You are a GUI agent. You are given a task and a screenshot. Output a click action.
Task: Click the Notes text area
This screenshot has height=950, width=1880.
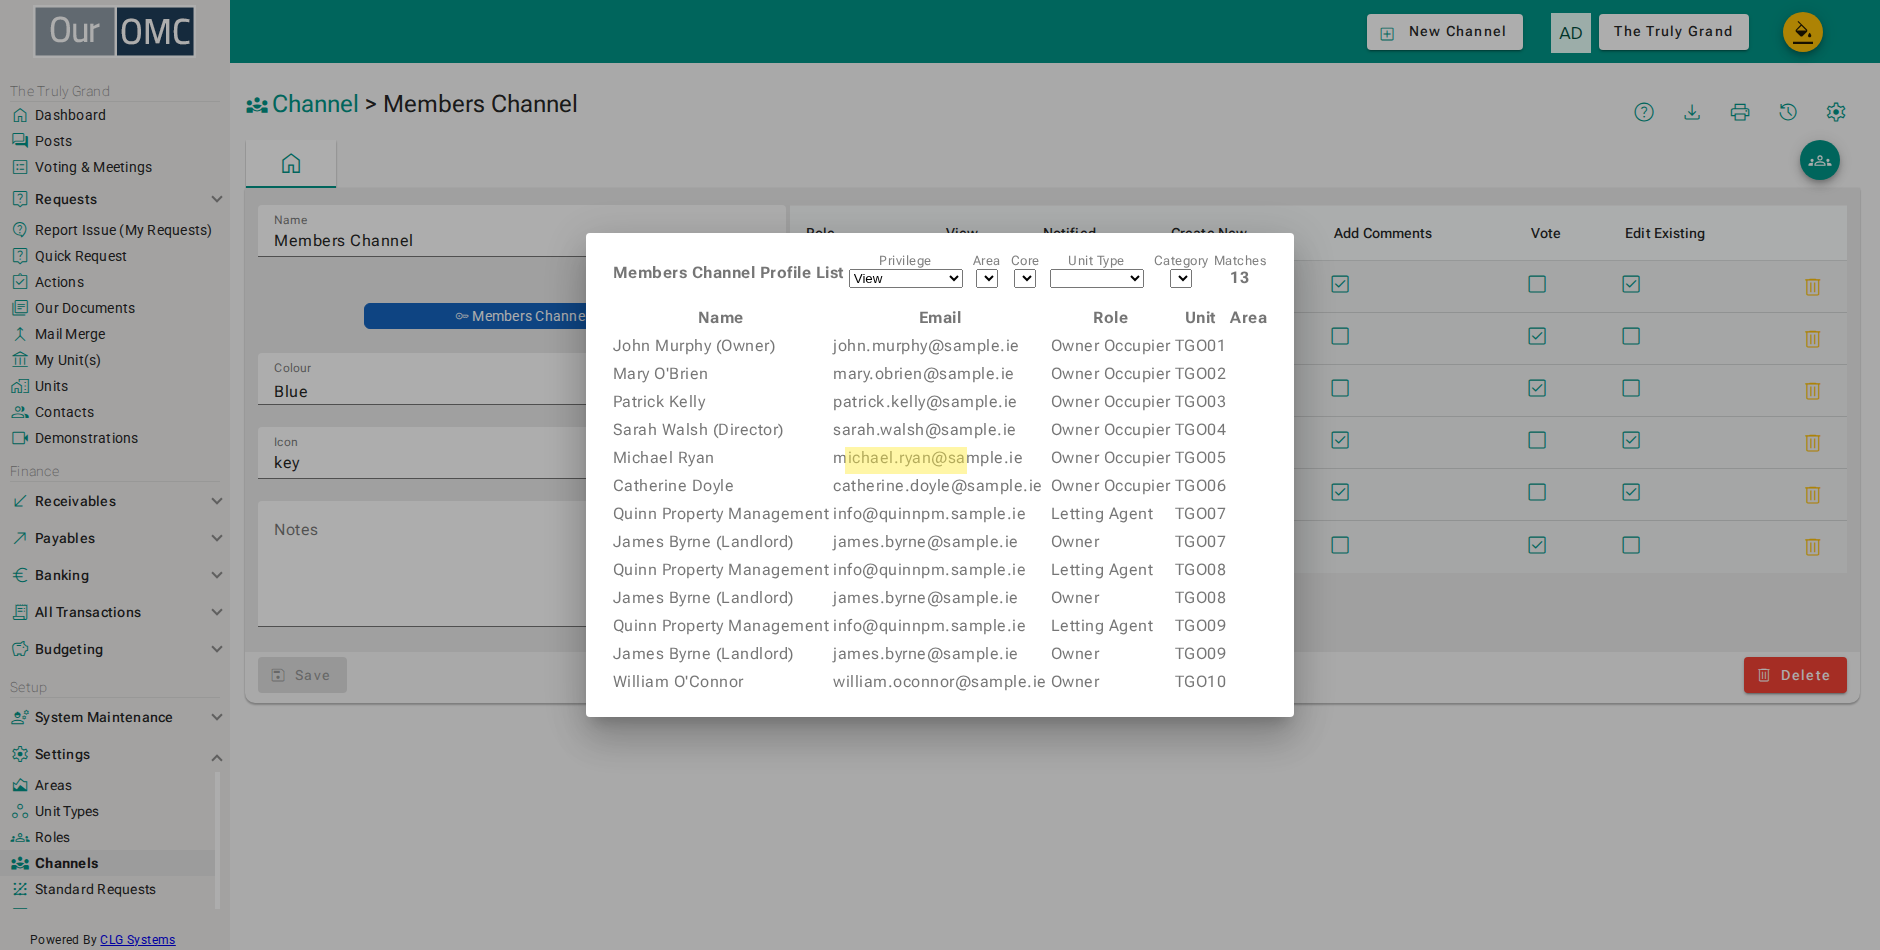coord(422,563)
